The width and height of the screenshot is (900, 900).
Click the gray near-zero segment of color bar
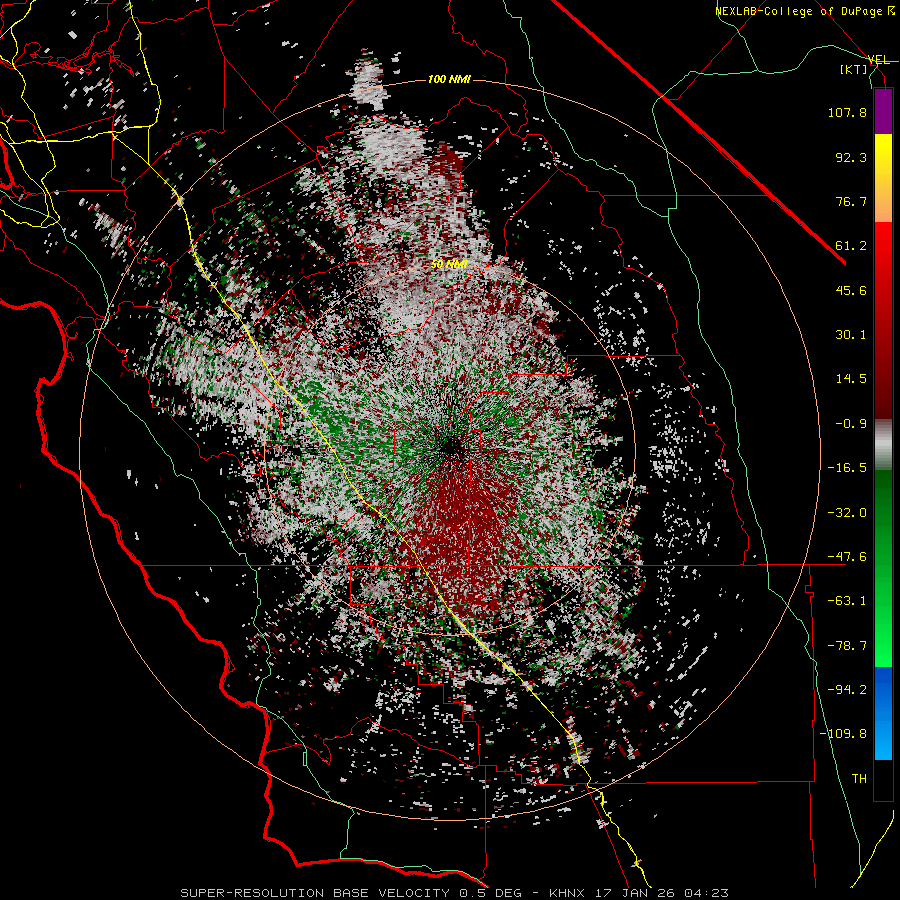point(883,445)
